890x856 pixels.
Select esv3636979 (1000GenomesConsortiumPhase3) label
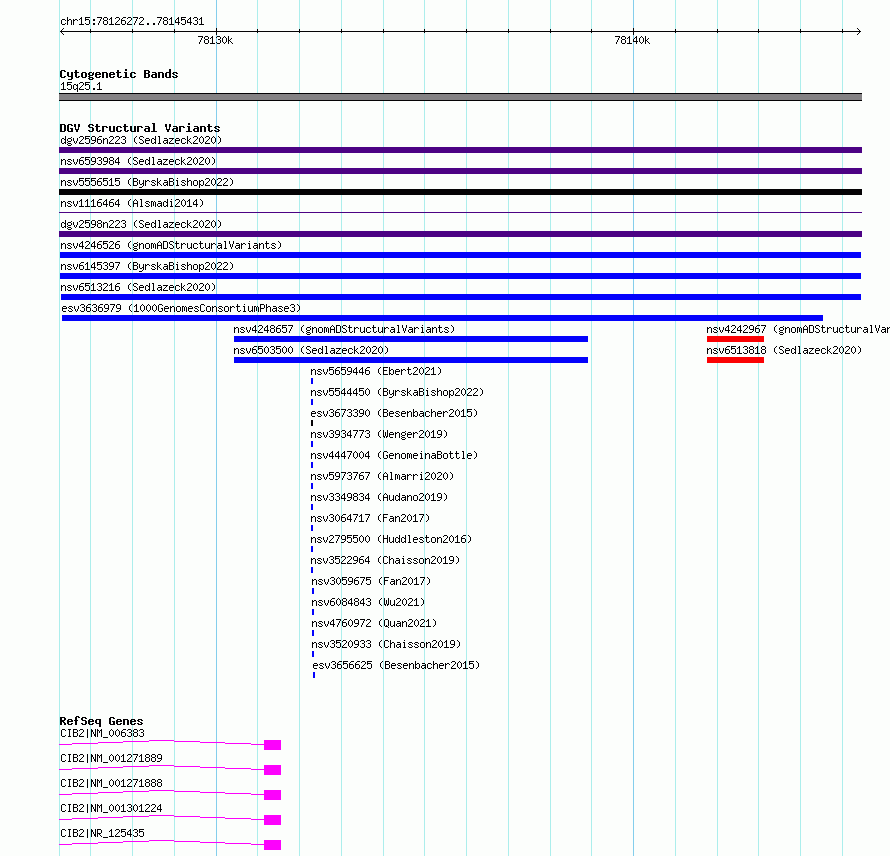pos(181,308)
